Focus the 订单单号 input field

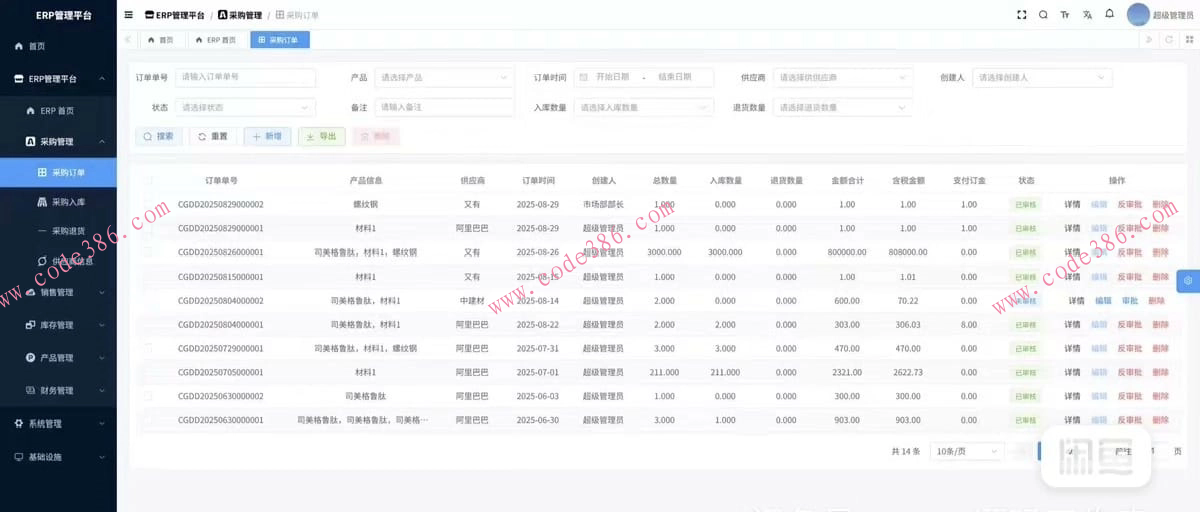point(245,77)
